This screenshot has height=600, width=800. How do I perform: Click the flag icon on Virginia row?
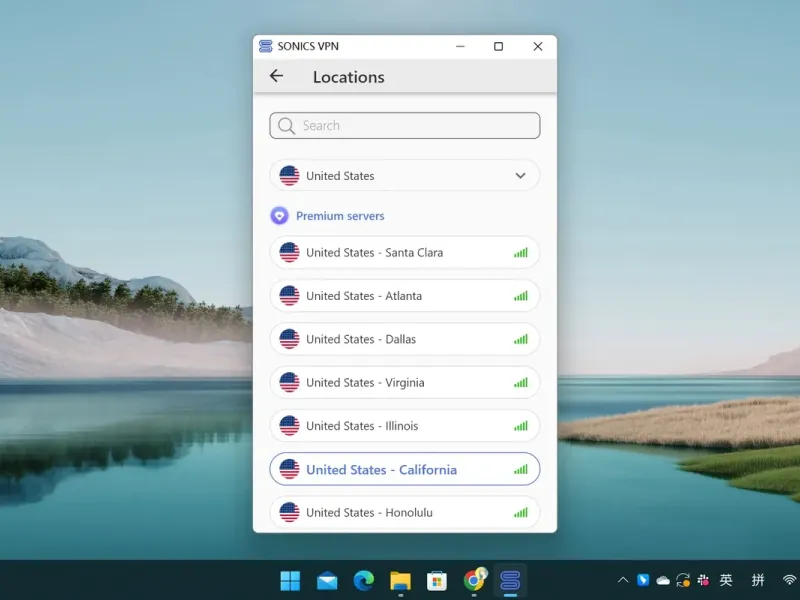click(289, 383)
